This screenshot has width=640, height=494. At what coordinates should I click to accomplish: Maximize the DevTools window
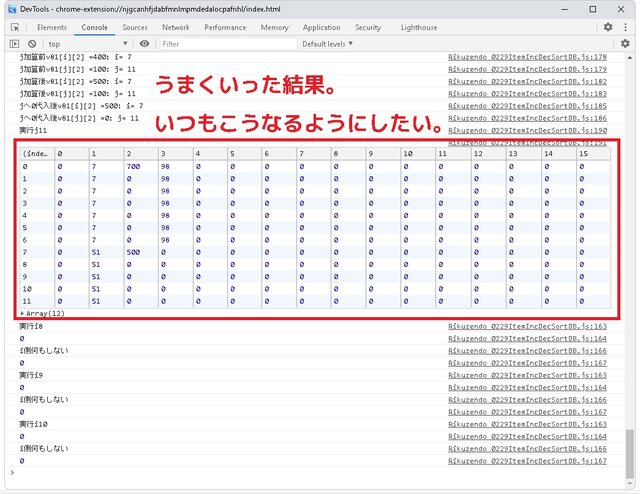click(x=593, y=9)
